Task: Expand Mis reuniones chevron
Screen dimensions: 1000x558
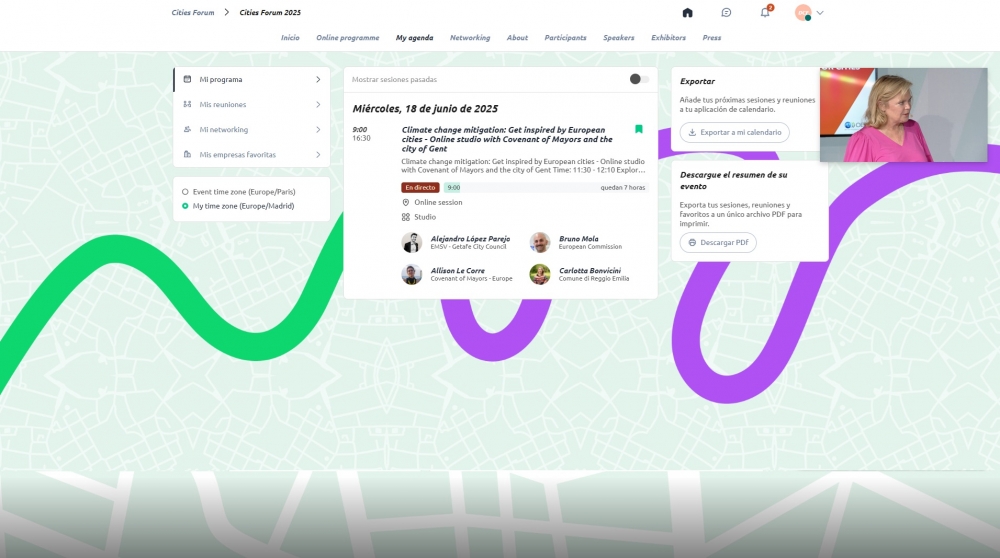Action: coord(318,104)
